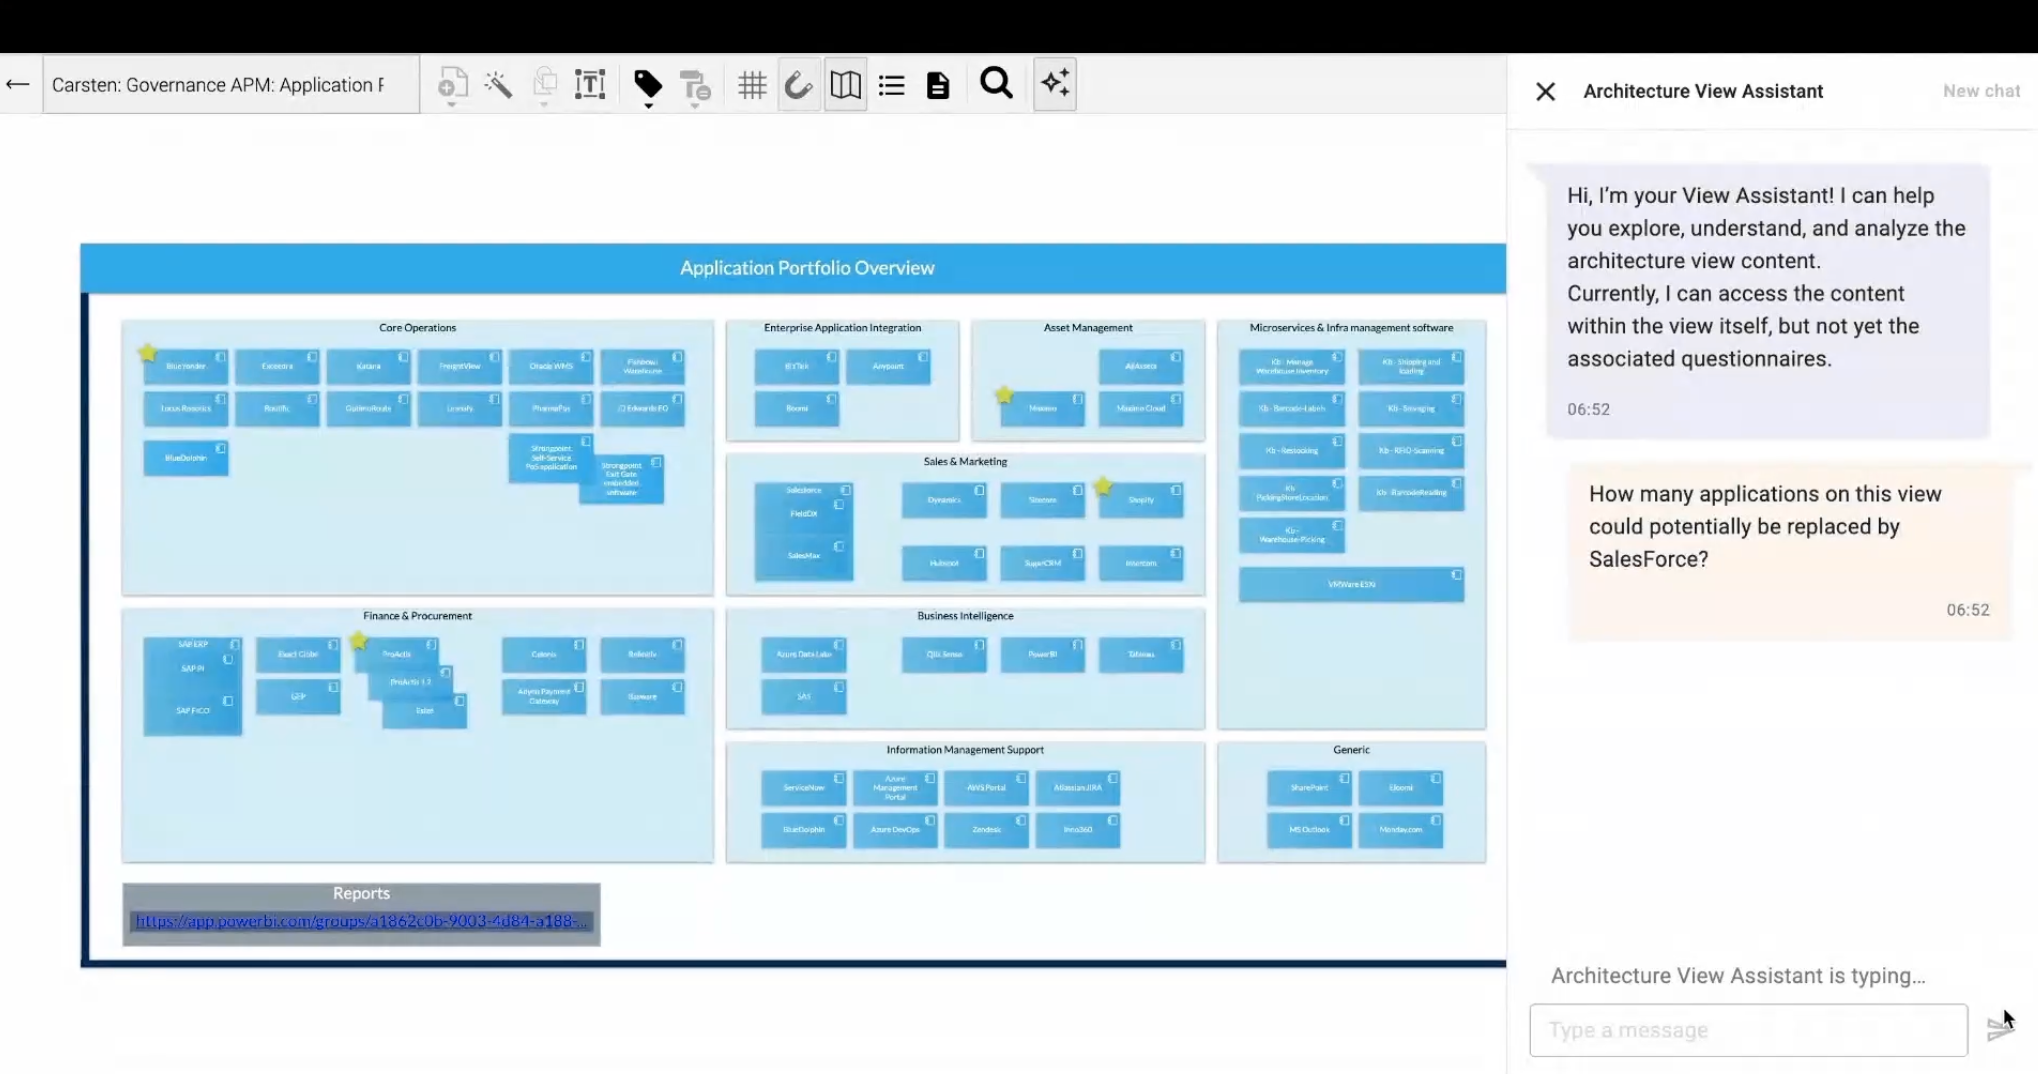Toggle the map view icon
The width and height of the screenshot is (2038, 1074).
(x=845, y=85)
